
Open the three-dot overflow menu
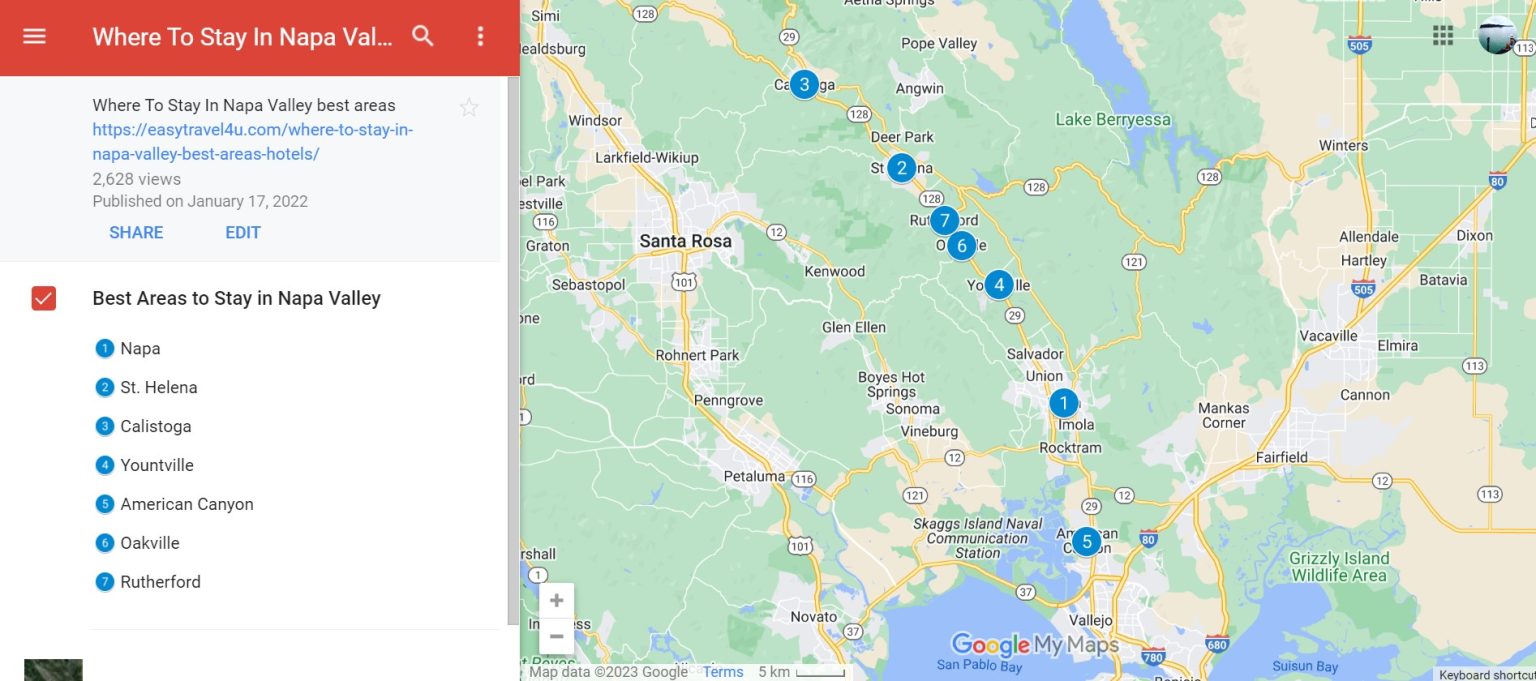[x=480, y=36]
